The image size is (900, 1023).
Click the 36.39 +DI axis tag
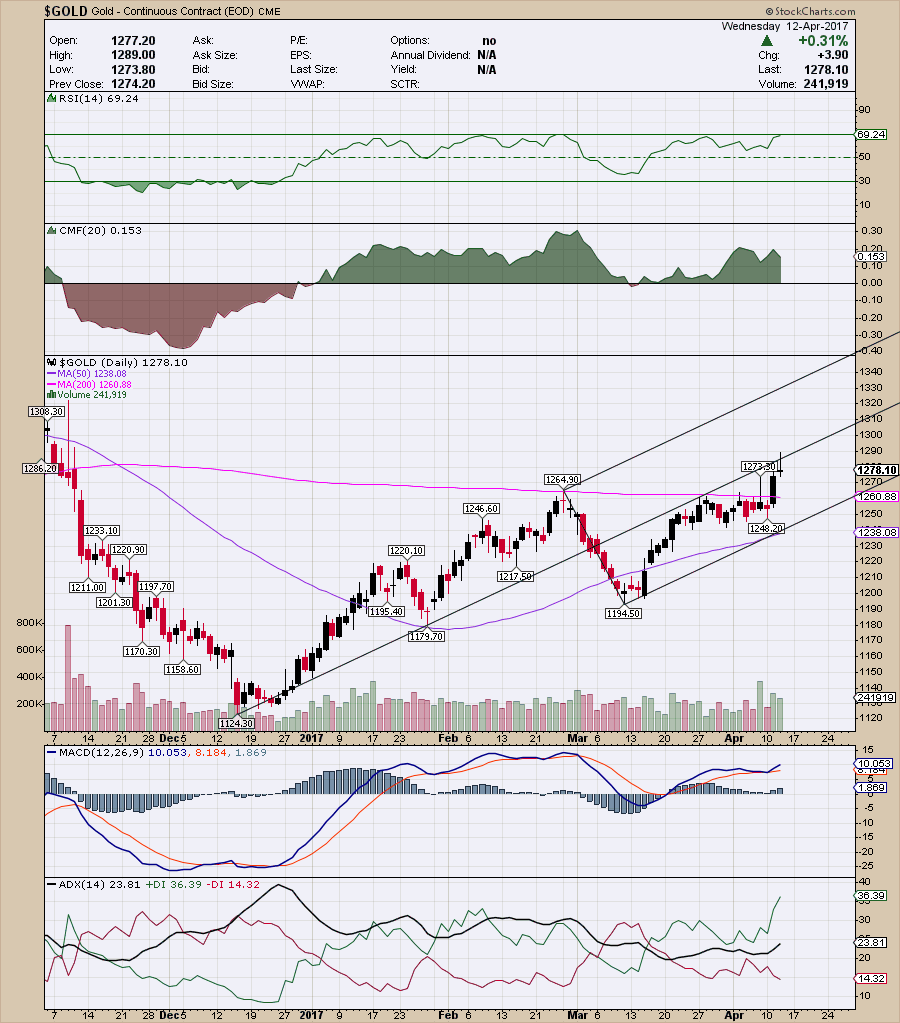pyautogui.click(x=871, y=895)
